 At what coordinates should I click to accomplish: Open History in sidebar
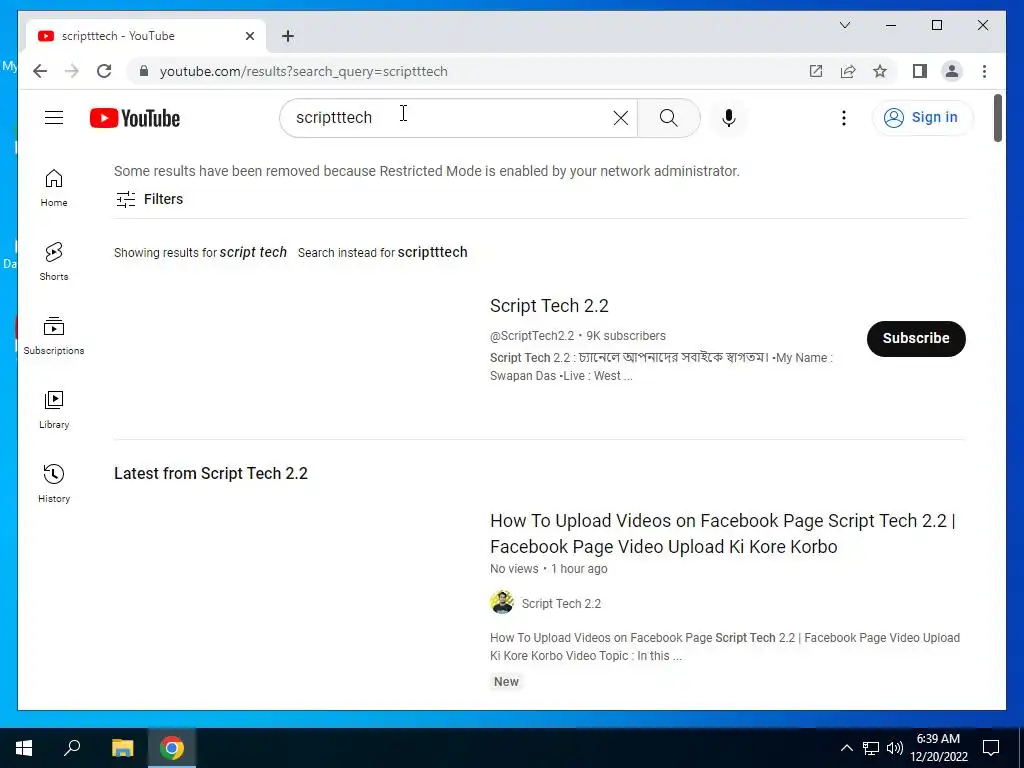(x=54, y=483)
